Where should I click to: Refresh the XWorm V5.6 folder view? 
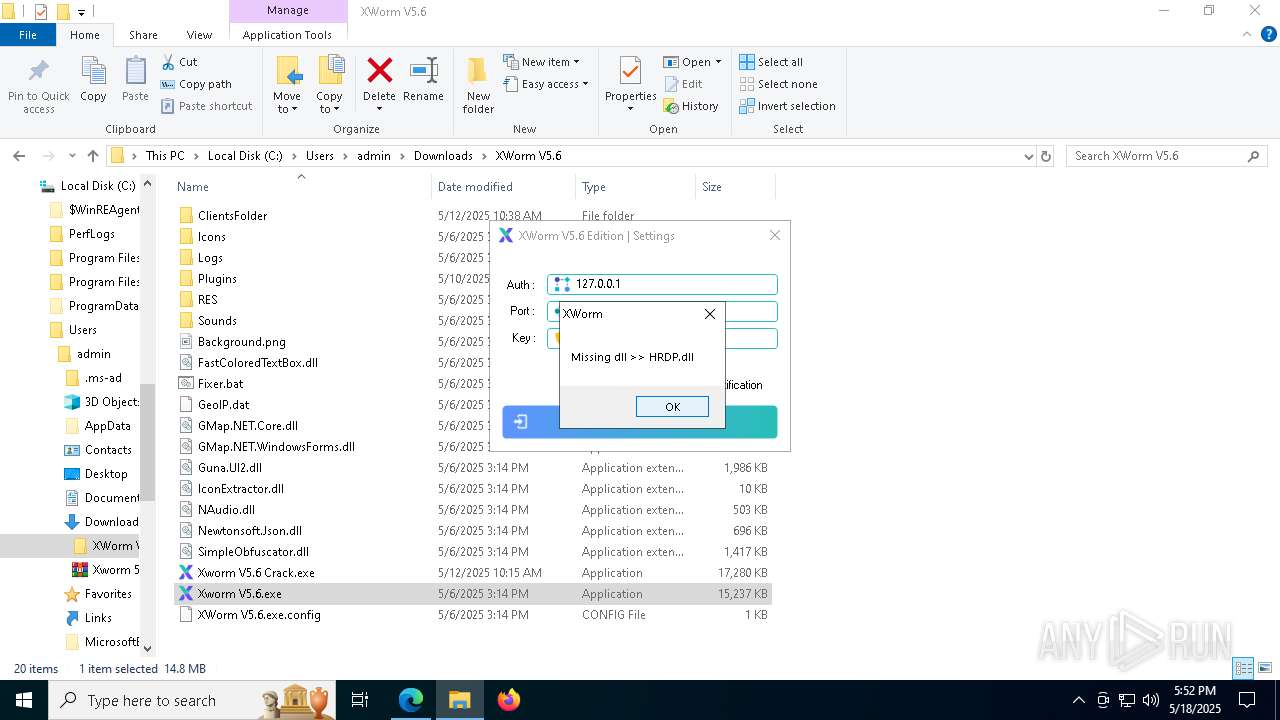[x=1046, y=156]
